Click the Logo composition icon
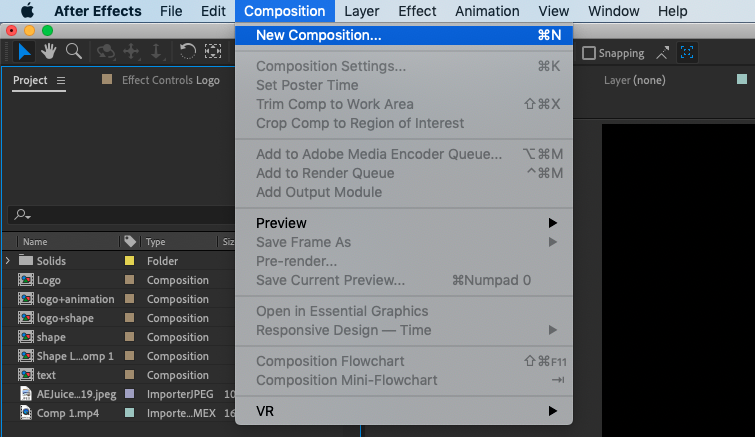The height and width of the screenshot is (437, 755). 26,280
